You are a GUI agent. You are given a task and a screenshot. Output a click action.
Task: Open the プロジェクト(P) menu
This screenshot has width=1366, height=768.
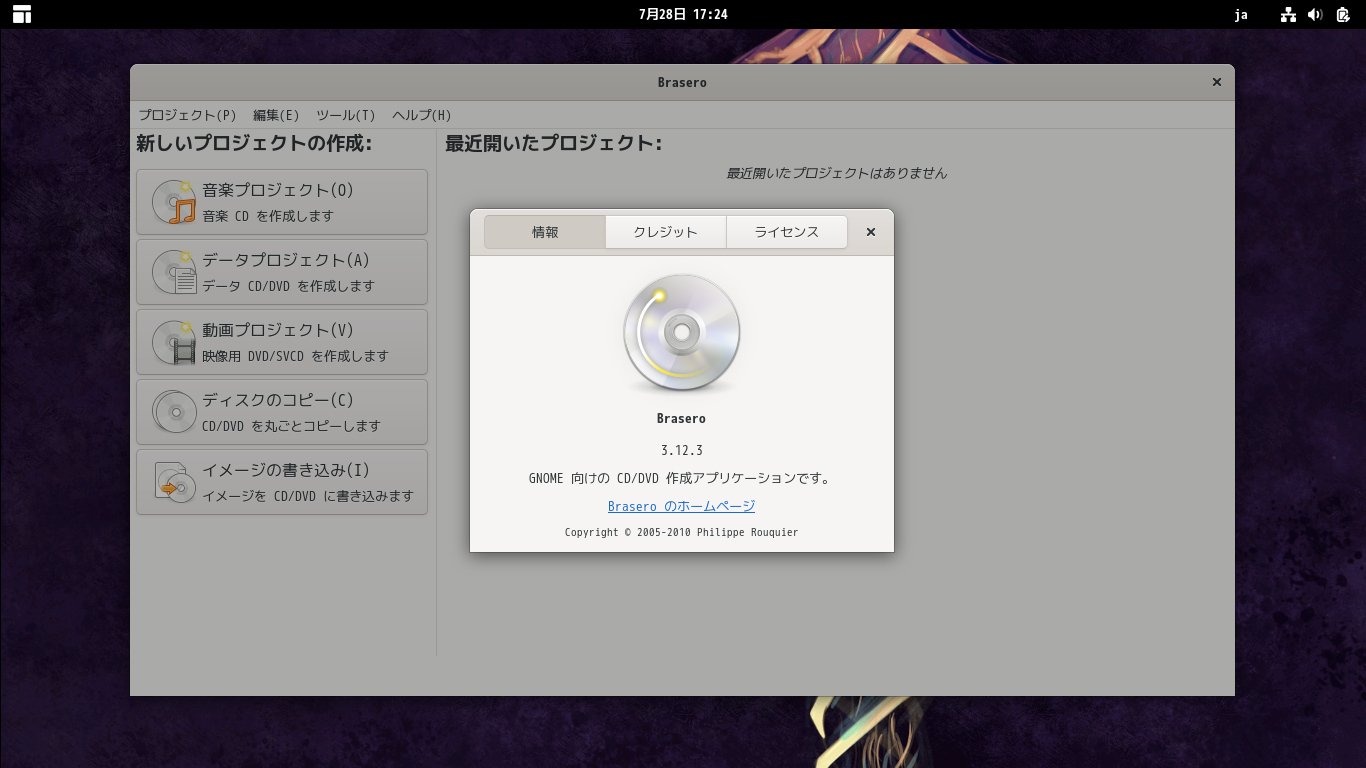[x=187, y=115]
